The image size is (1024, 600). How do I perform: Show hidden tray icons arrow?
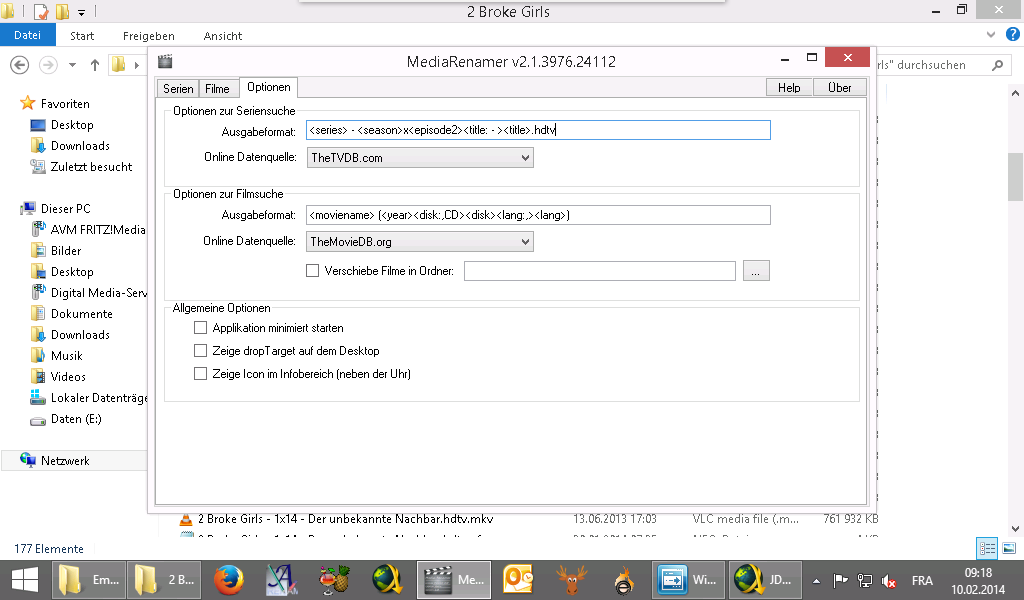click(816, 580)
